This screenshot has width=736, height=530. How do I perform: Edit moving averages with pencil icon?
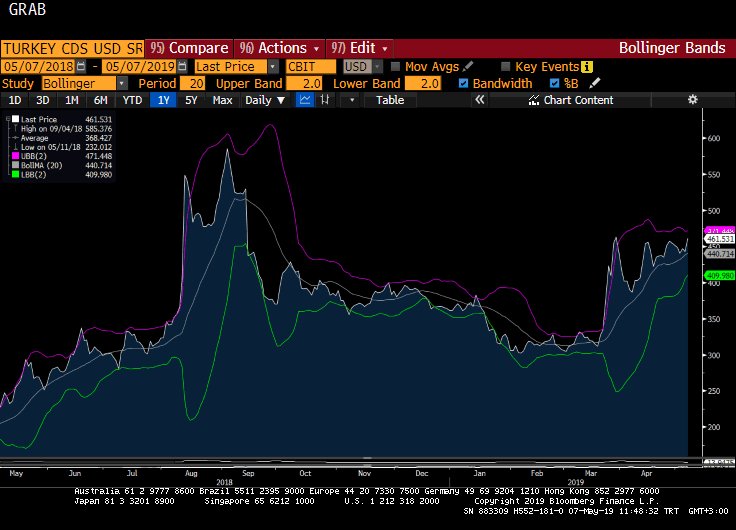[468, 67]
